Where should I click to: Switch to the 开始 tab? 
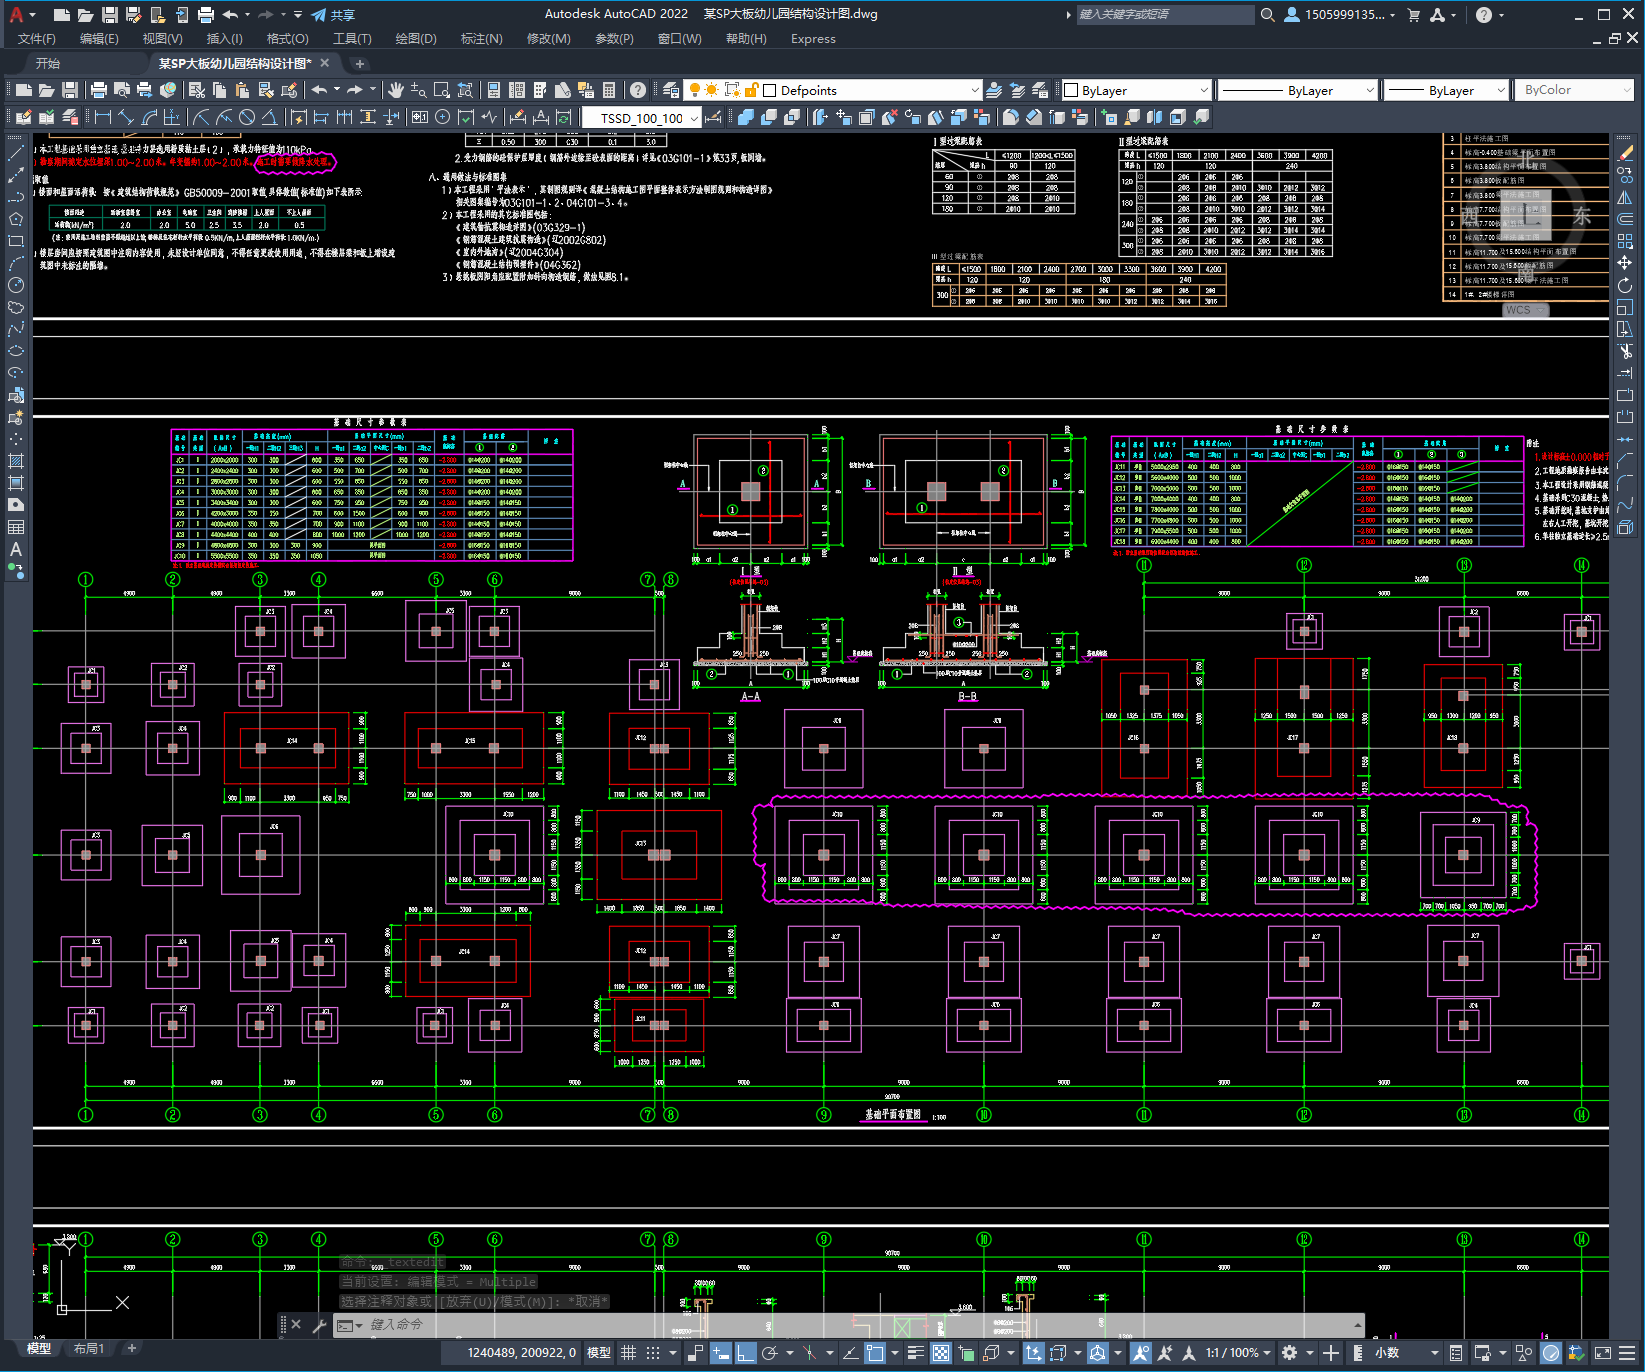48,63
